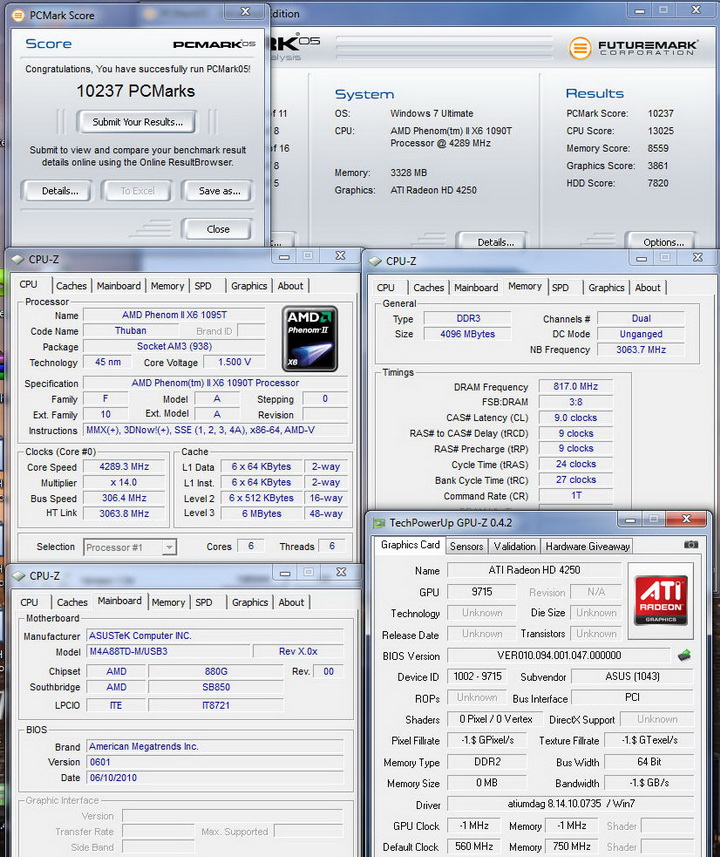
Task: Open SPD tab in top-left CPU-Z window
Action: tap(203, 286)
